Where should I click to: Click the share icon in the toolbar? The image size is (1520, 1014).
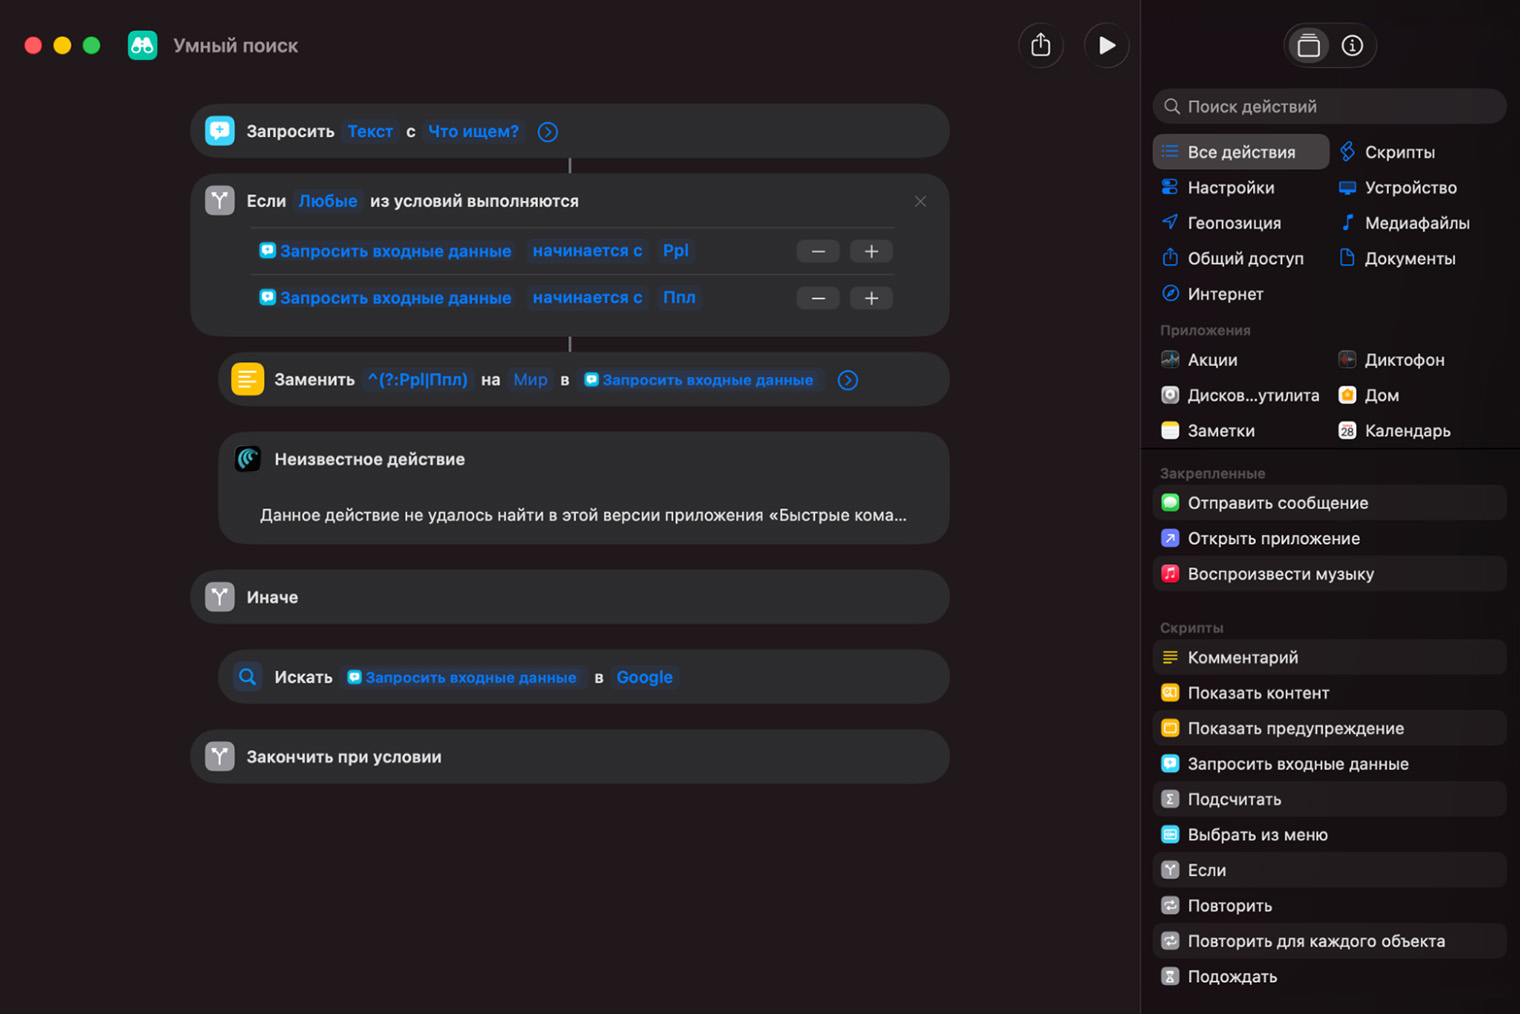(x=1041, y=46)
